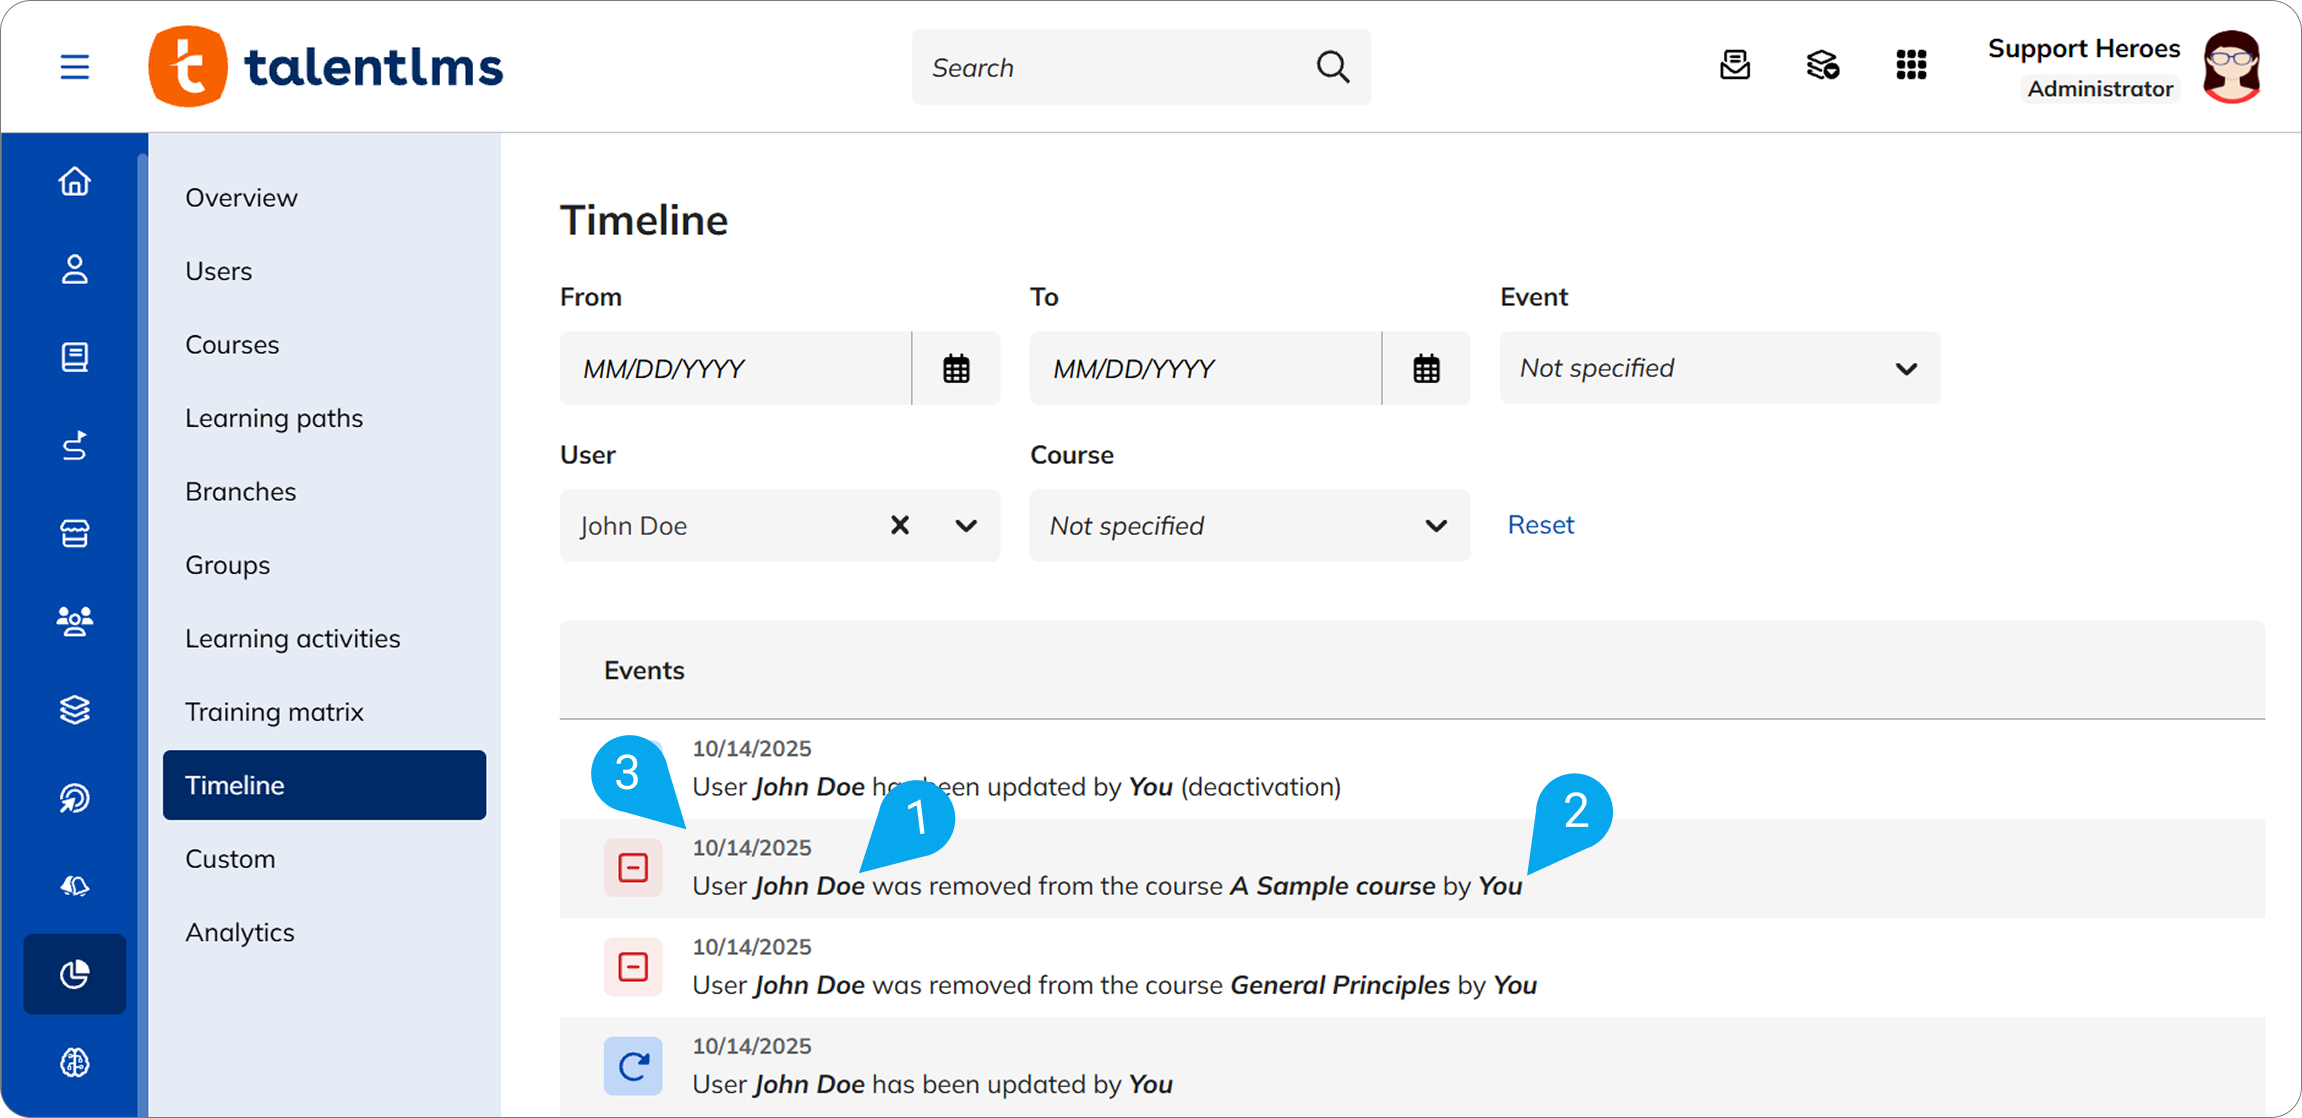The height and width of the screenshot is (1118, 2302).
Task: Open the course store stack icon
Action: 1823,66
